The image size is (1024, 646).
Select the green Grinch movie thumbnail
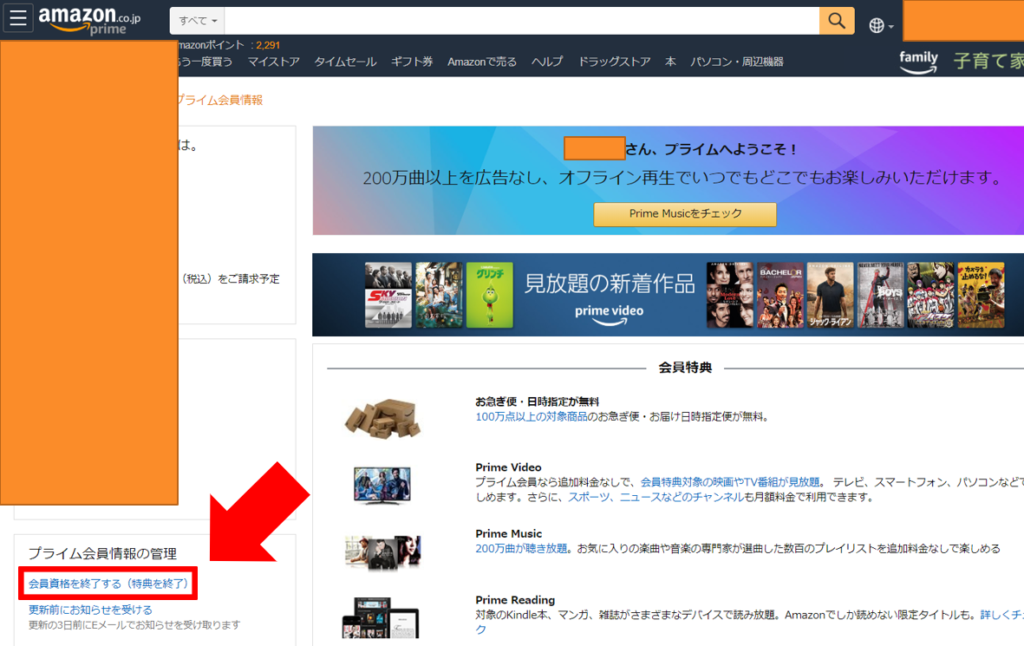pyautogui.click(x=490, y=295)
